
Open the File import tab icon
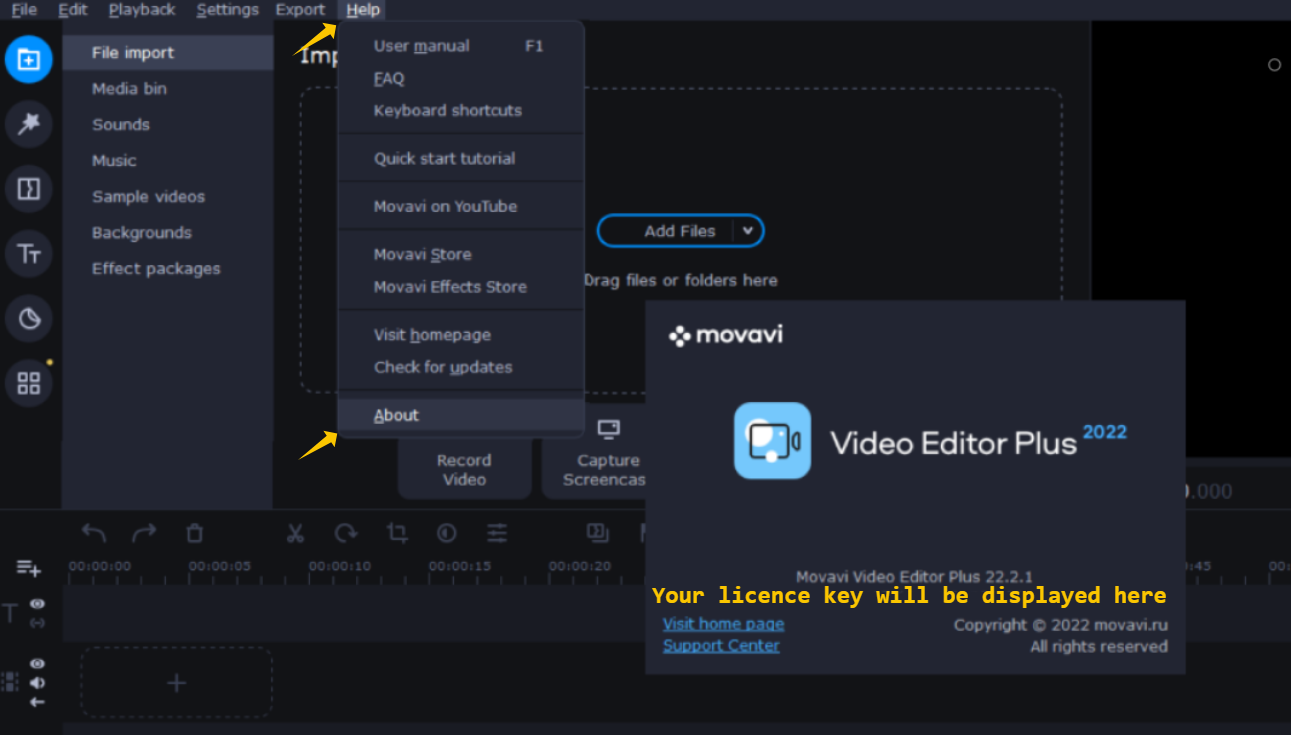point(29,60)
